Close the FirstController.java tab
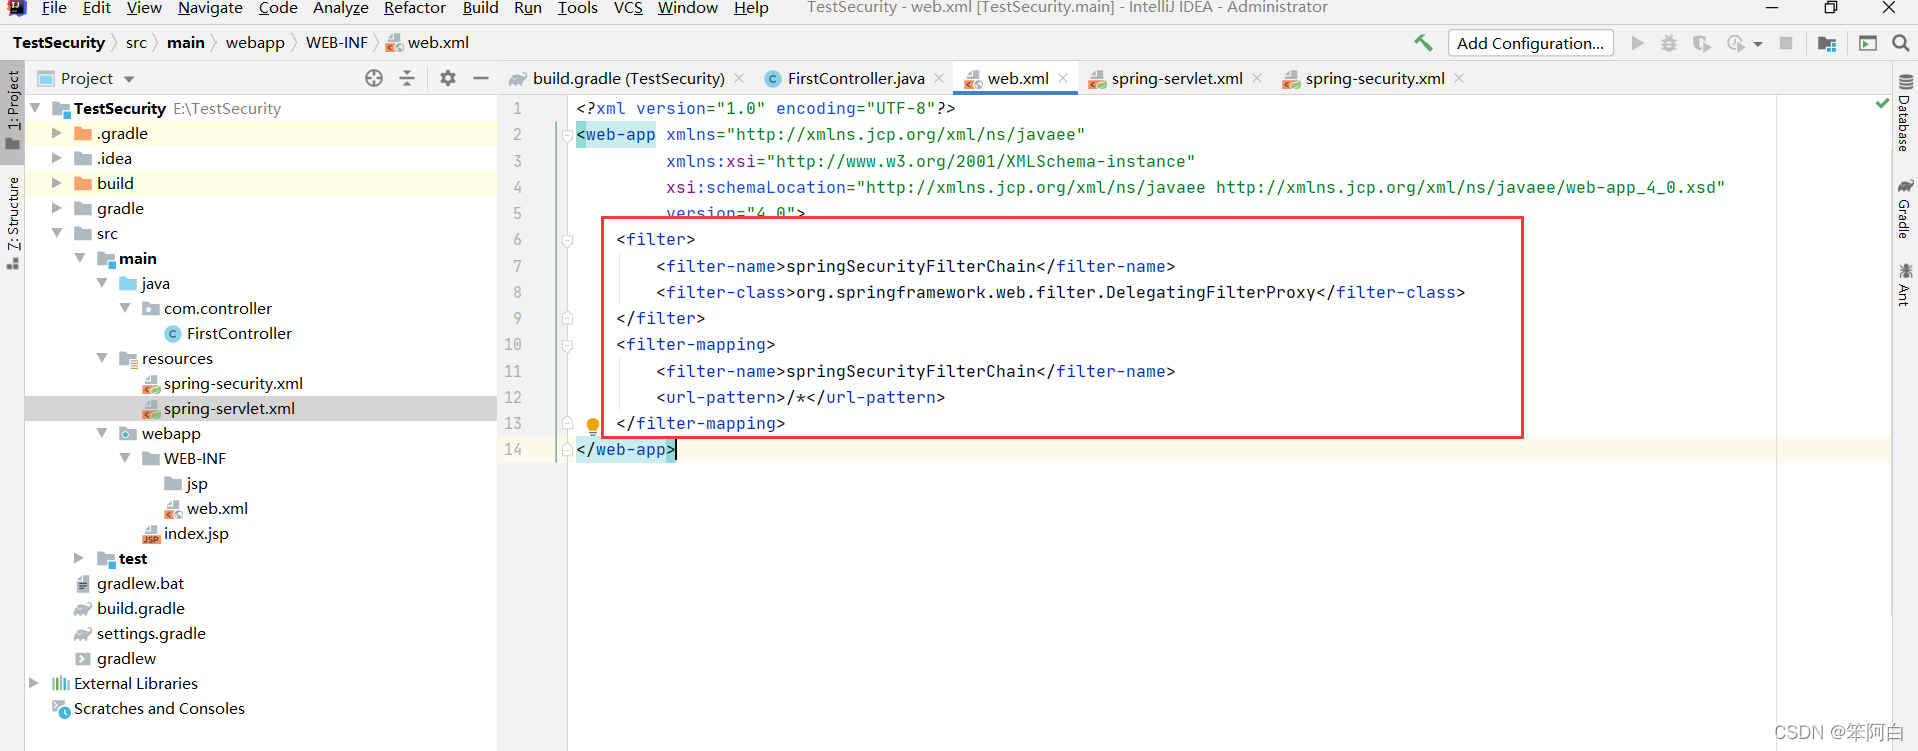The width and height of the screenshot is (1918, 751). coord(939,78)
